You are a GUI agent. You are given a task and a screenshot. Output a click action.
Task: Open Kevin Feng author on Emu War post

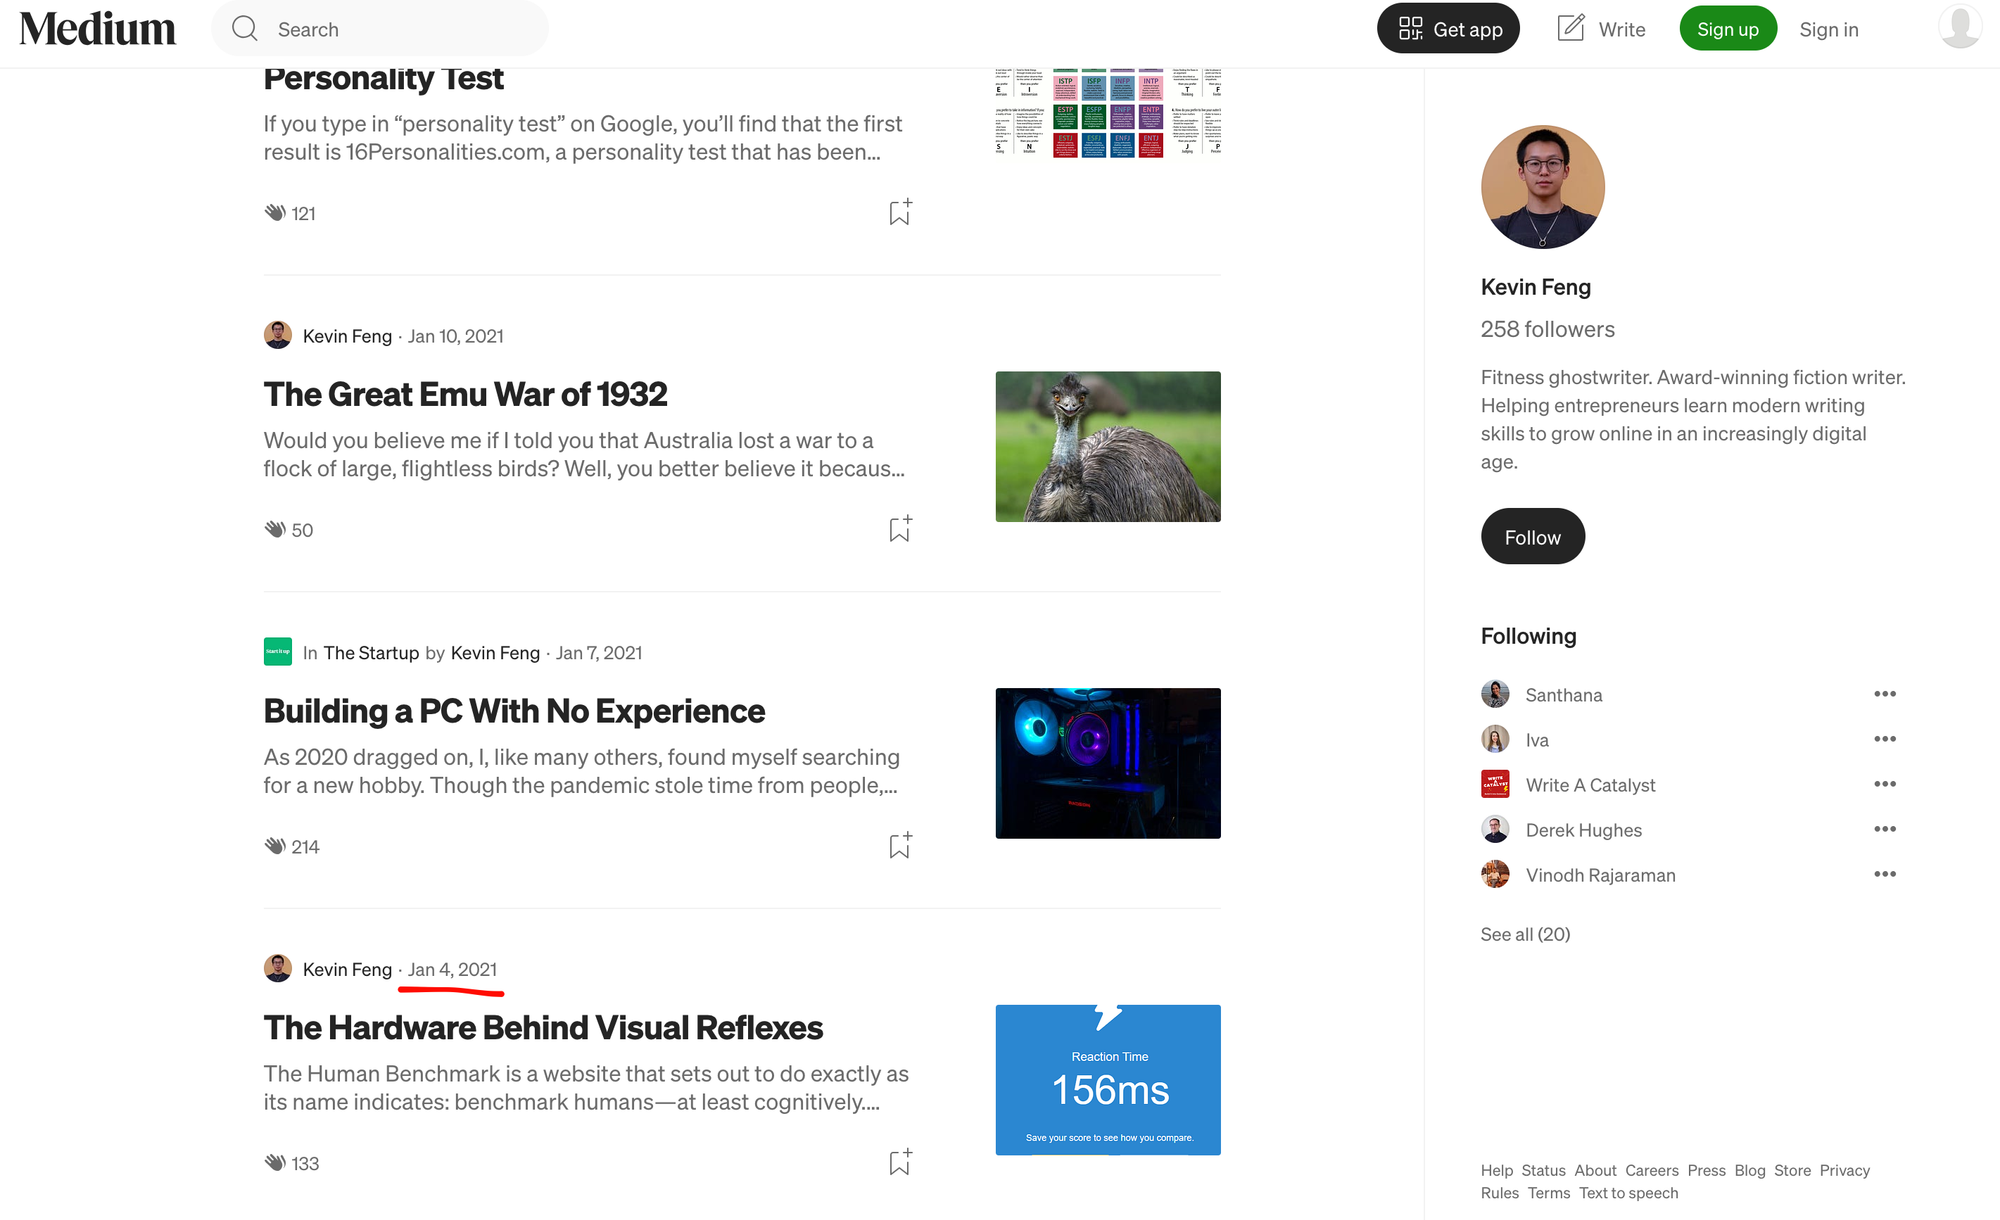(347, 336)
